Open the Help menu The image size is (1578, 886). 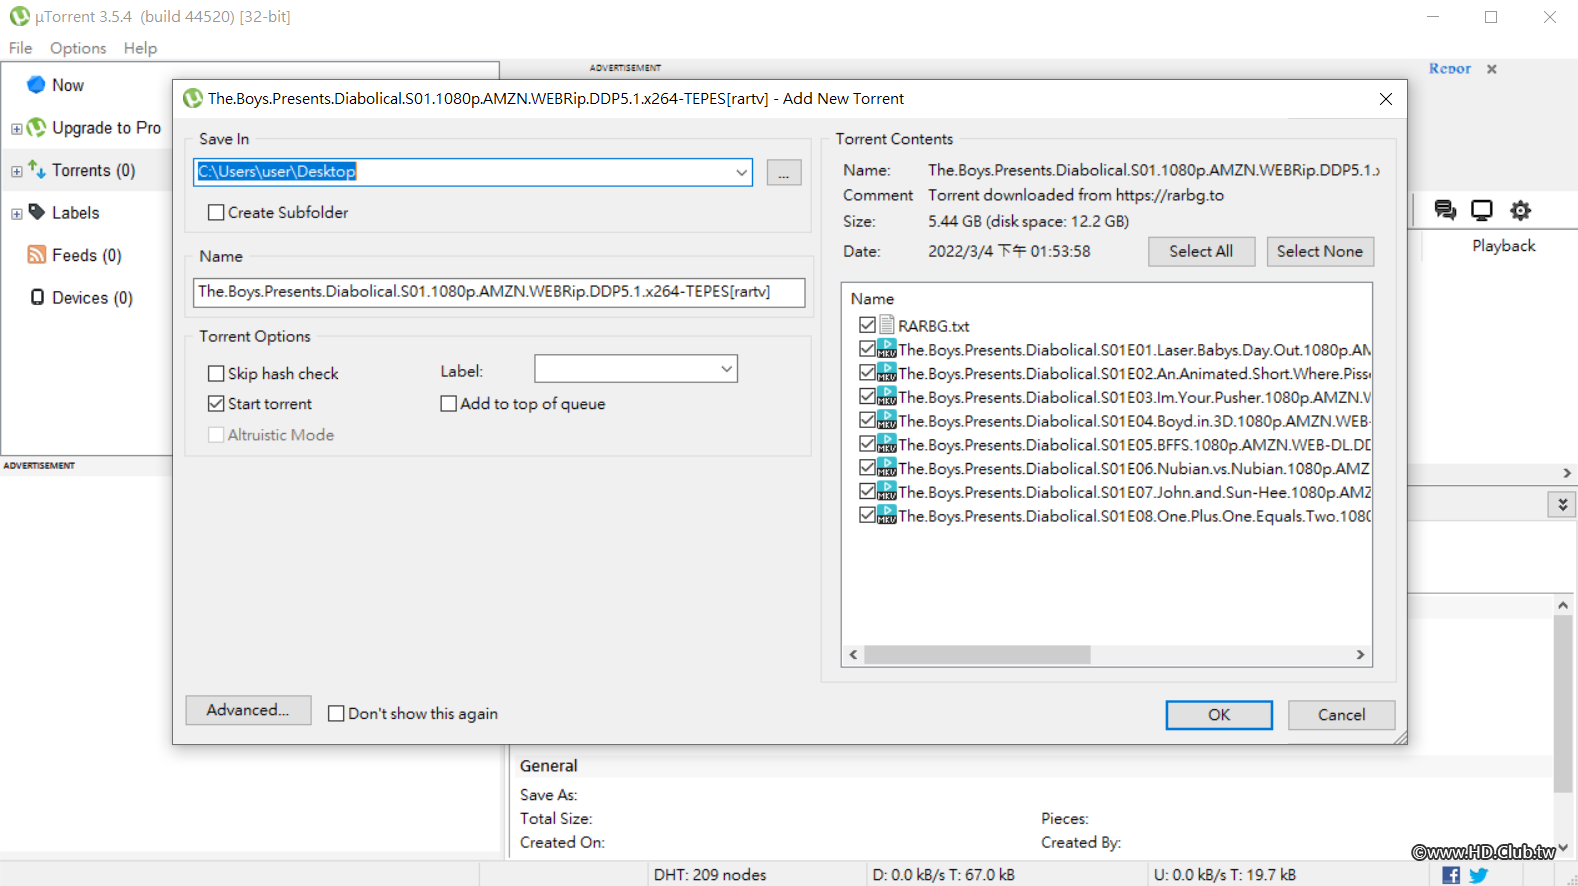140,48
